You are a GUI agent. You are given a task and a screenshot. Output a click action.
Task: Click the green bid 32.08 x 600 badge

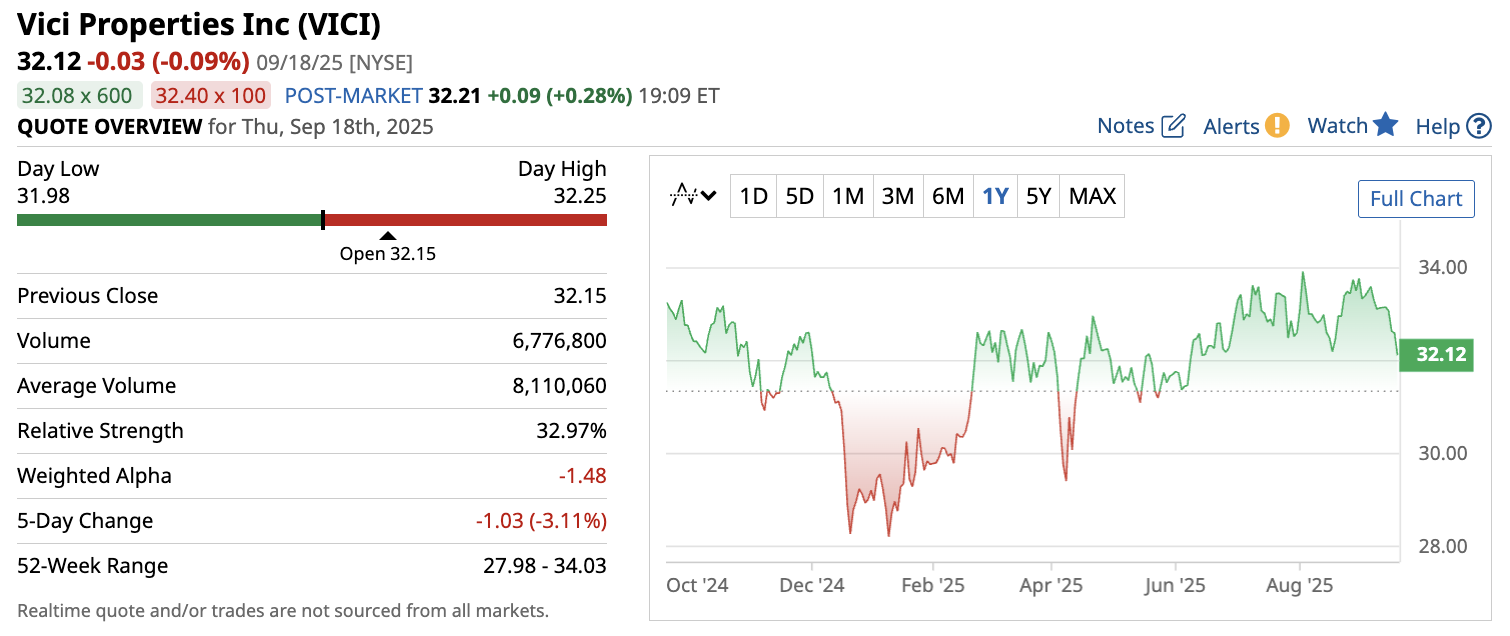coord(78,96)
